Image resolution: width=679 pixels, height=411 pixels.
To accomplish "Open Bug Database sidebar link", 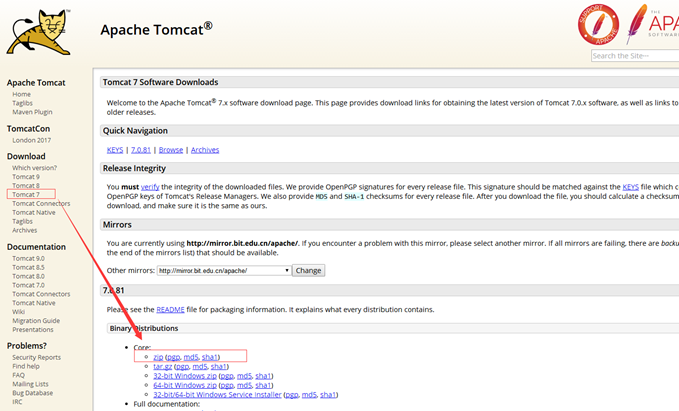I will click(32, 393).
